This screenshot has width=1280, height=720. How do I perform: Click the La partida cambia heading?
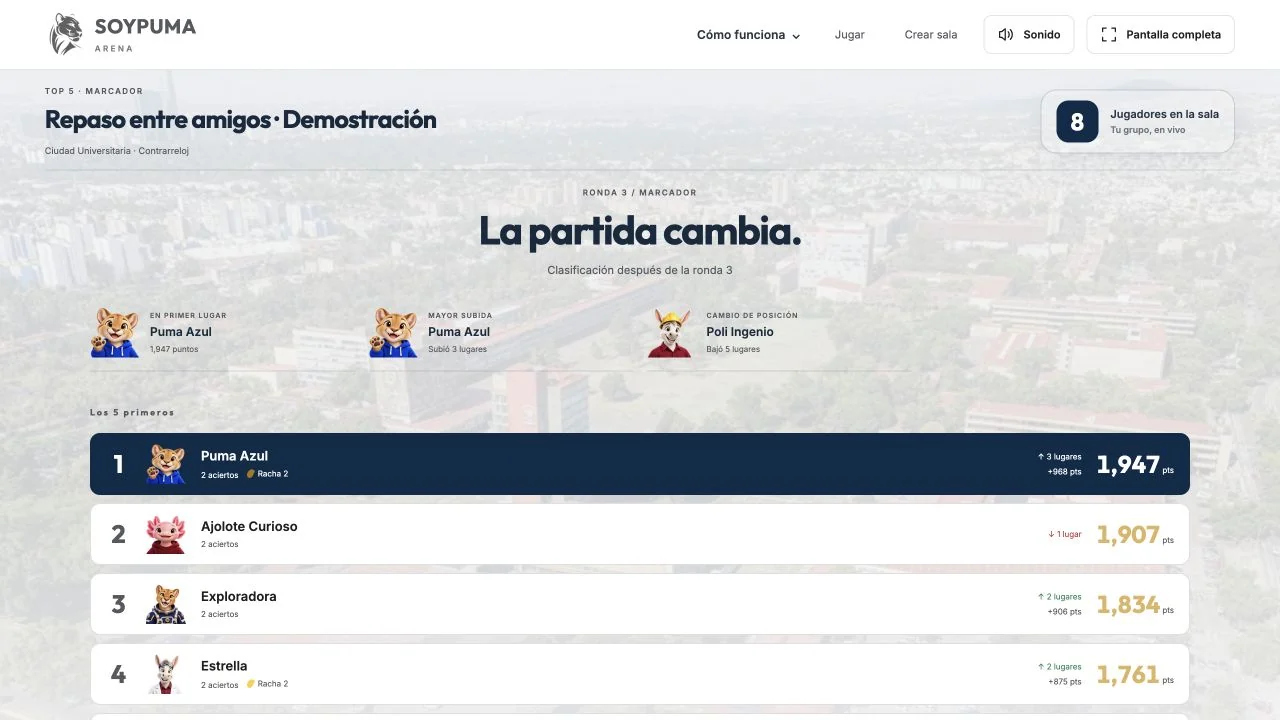coord(640,232)
